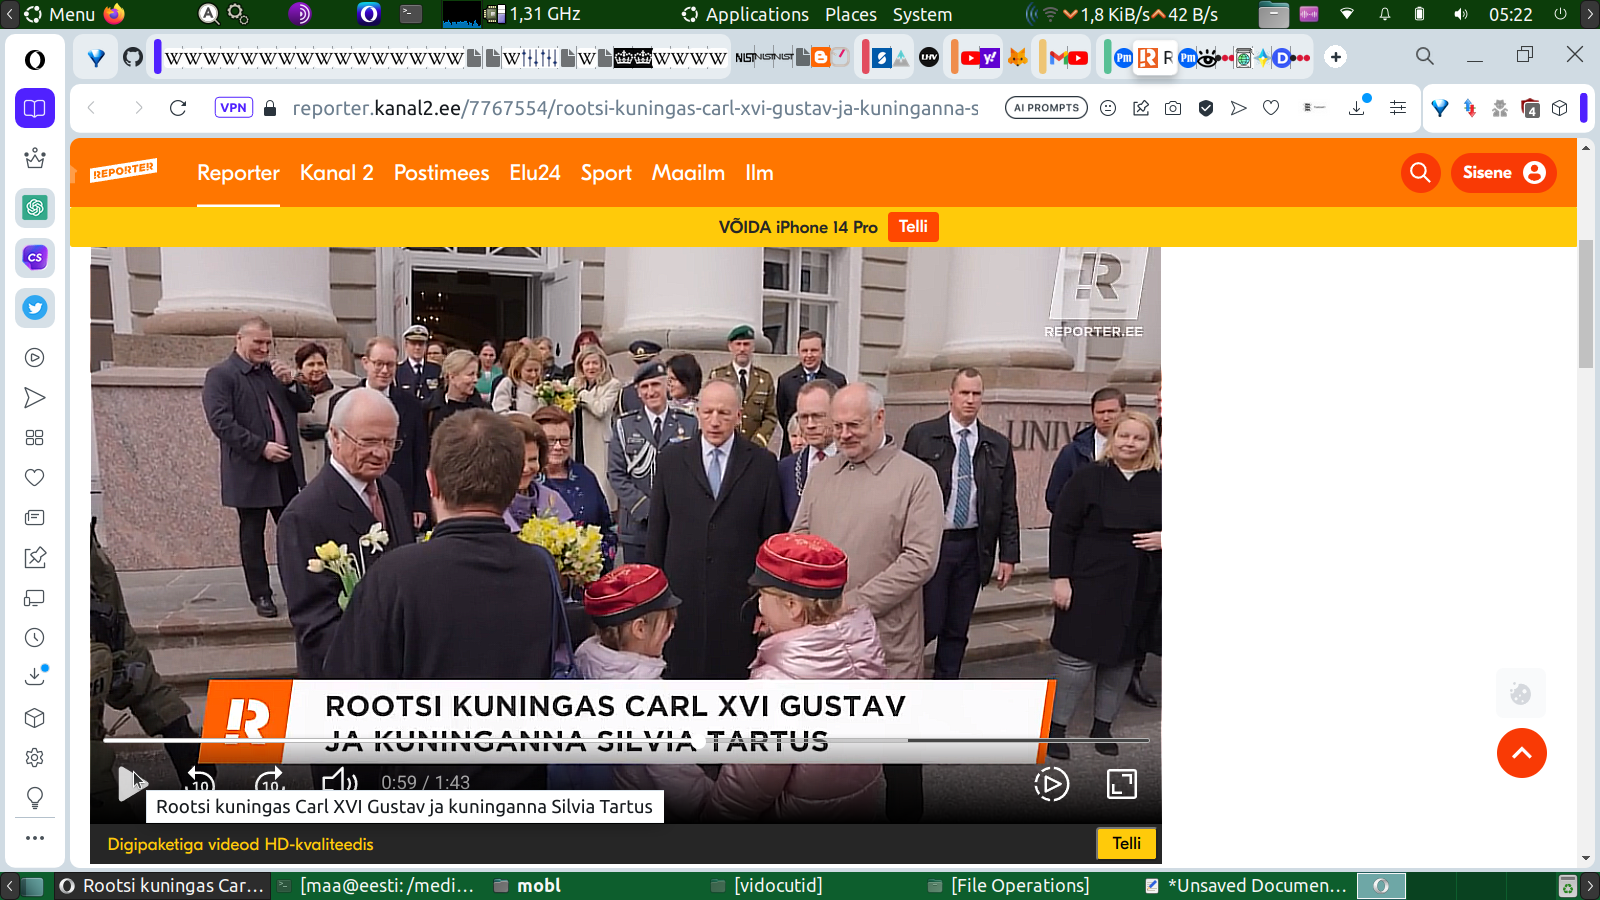Open the AI PROMPTS dropdown
The height and width of the screenshot is (900, 1600).
pos(1046,108)
